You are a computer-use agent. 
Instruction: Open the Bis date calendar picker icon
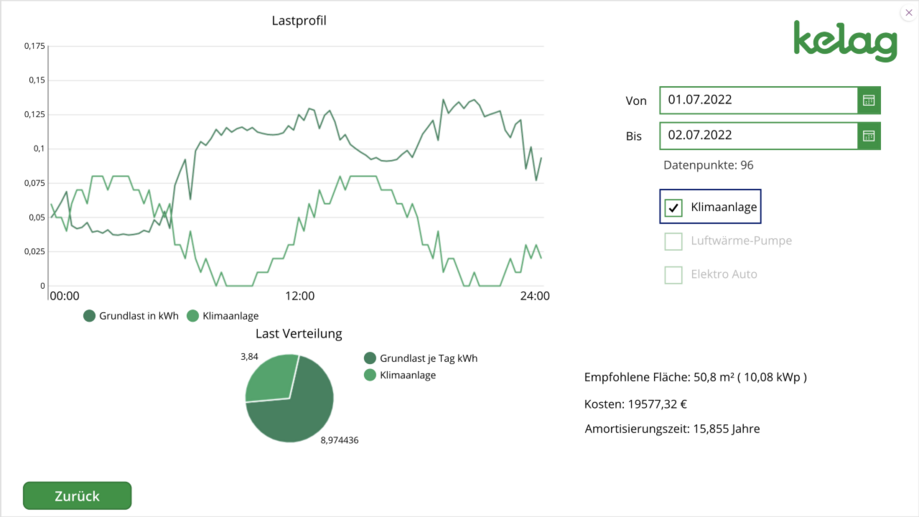tap(868, 135)
